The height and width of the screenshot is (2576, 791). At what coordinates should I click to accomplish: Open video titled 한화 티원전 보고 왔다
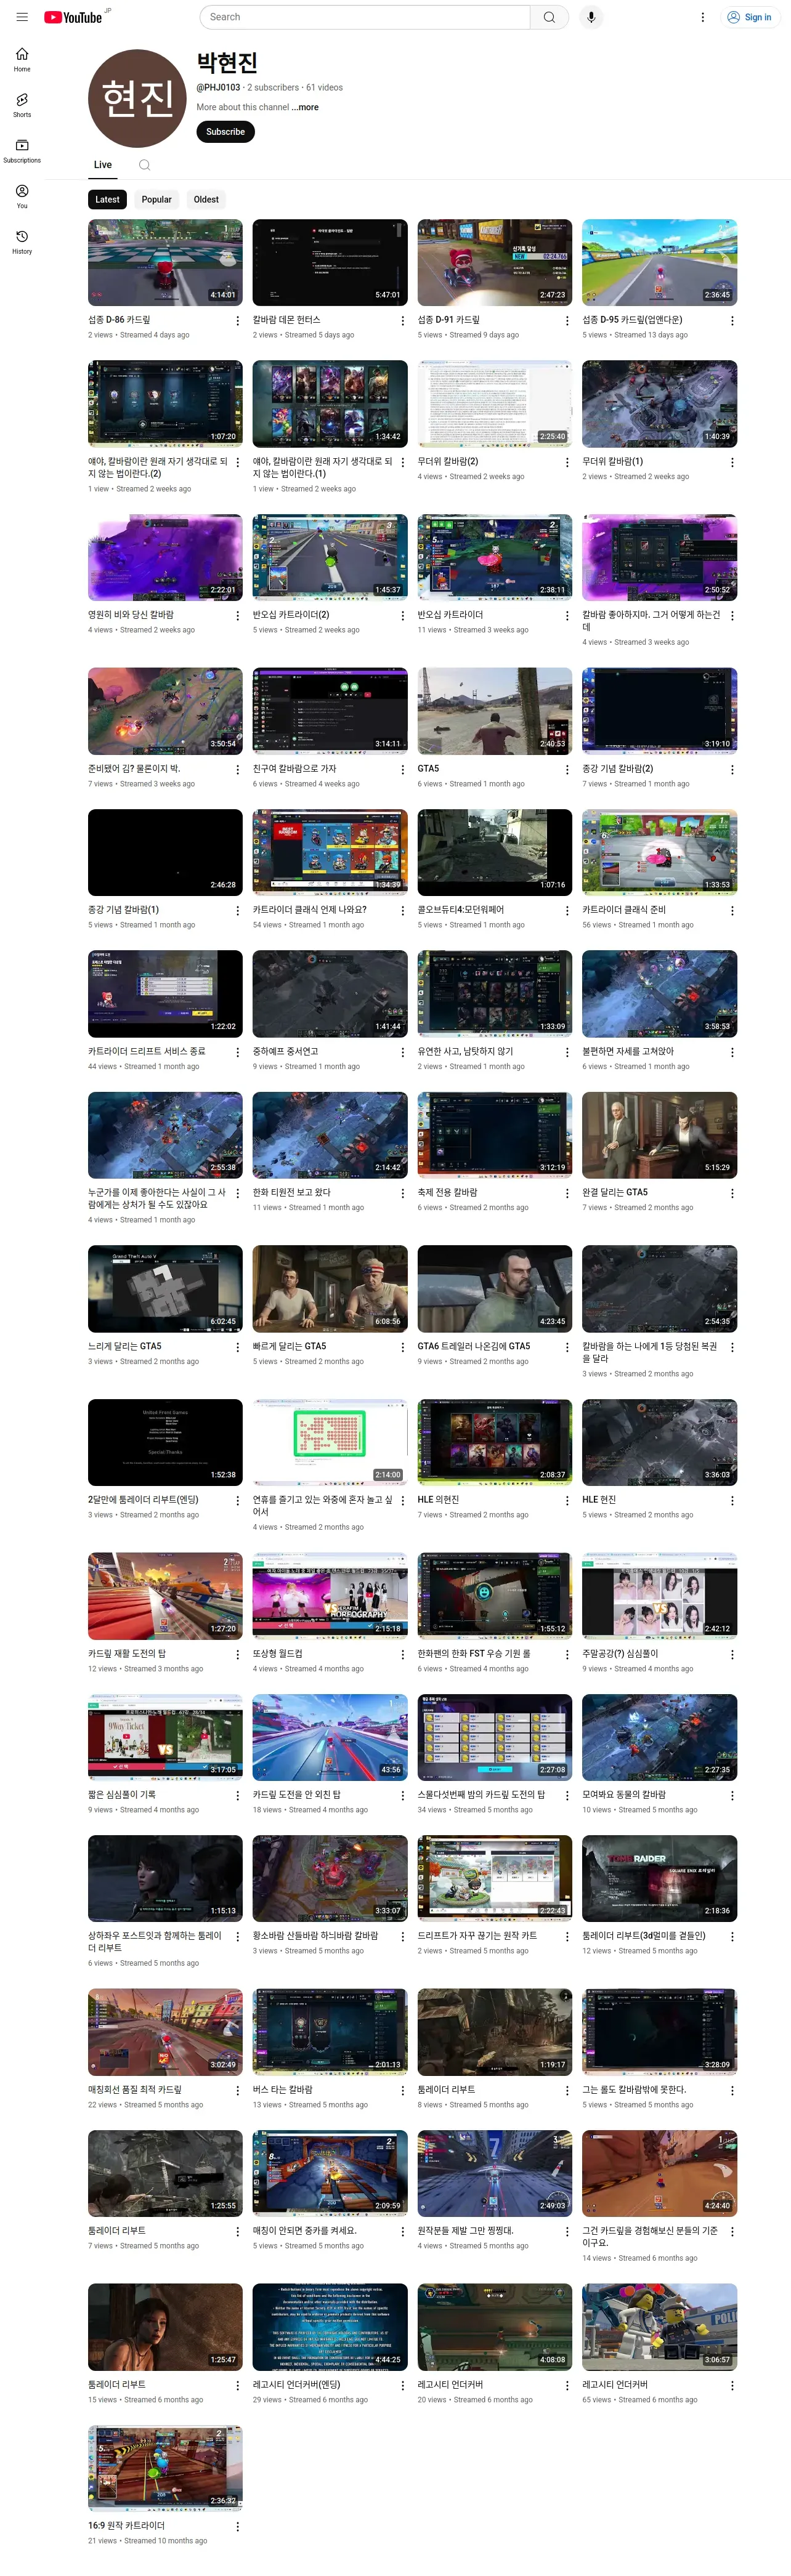[292, 1192]
